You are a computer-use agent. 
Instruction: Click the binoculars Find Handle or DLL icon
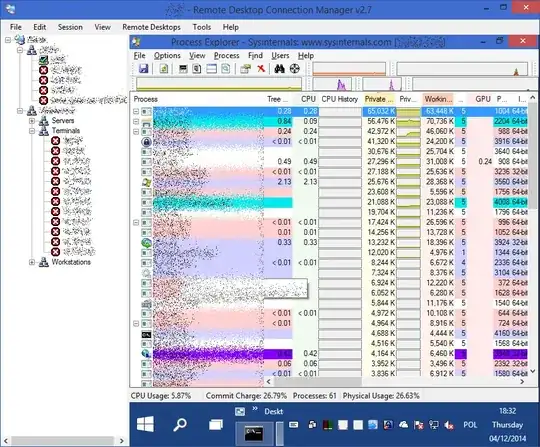pyautogui.click(x=279, y=69)
